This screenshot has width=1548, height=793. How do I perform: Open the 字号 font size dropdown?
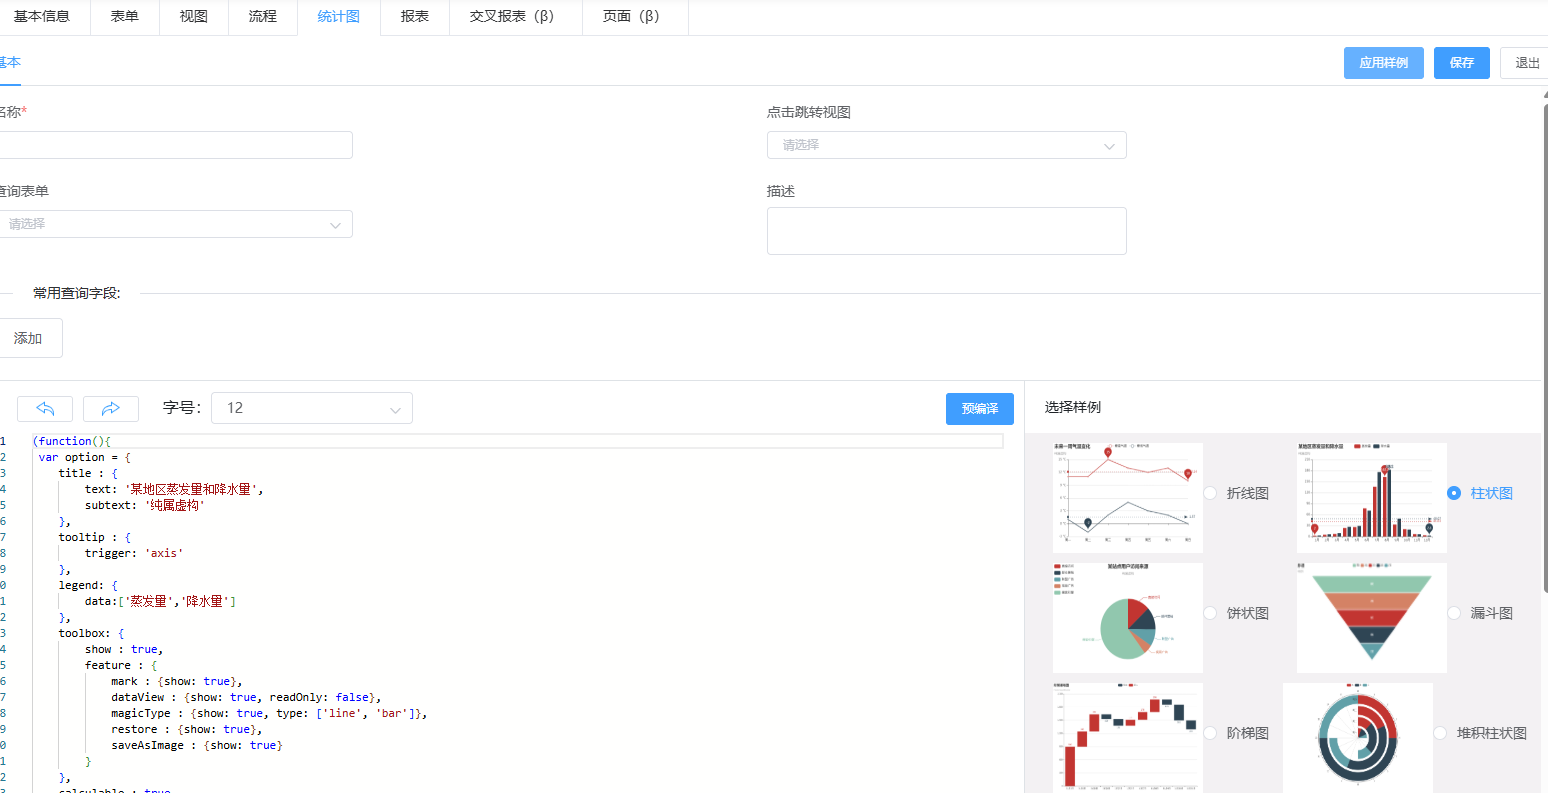pos(312,408)
